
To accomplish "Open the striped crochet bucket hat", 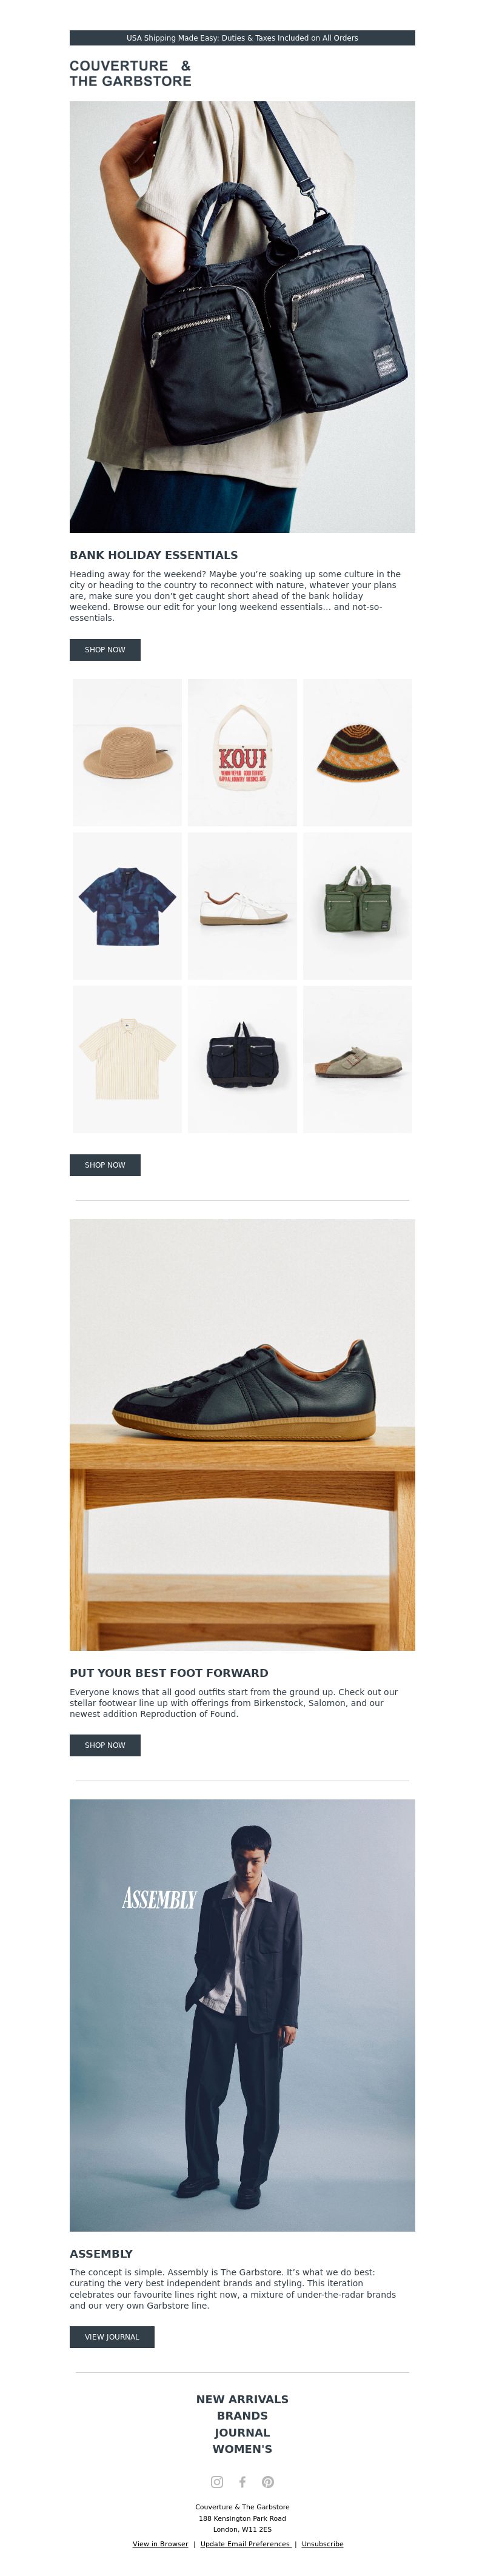I will pos(357,753).
